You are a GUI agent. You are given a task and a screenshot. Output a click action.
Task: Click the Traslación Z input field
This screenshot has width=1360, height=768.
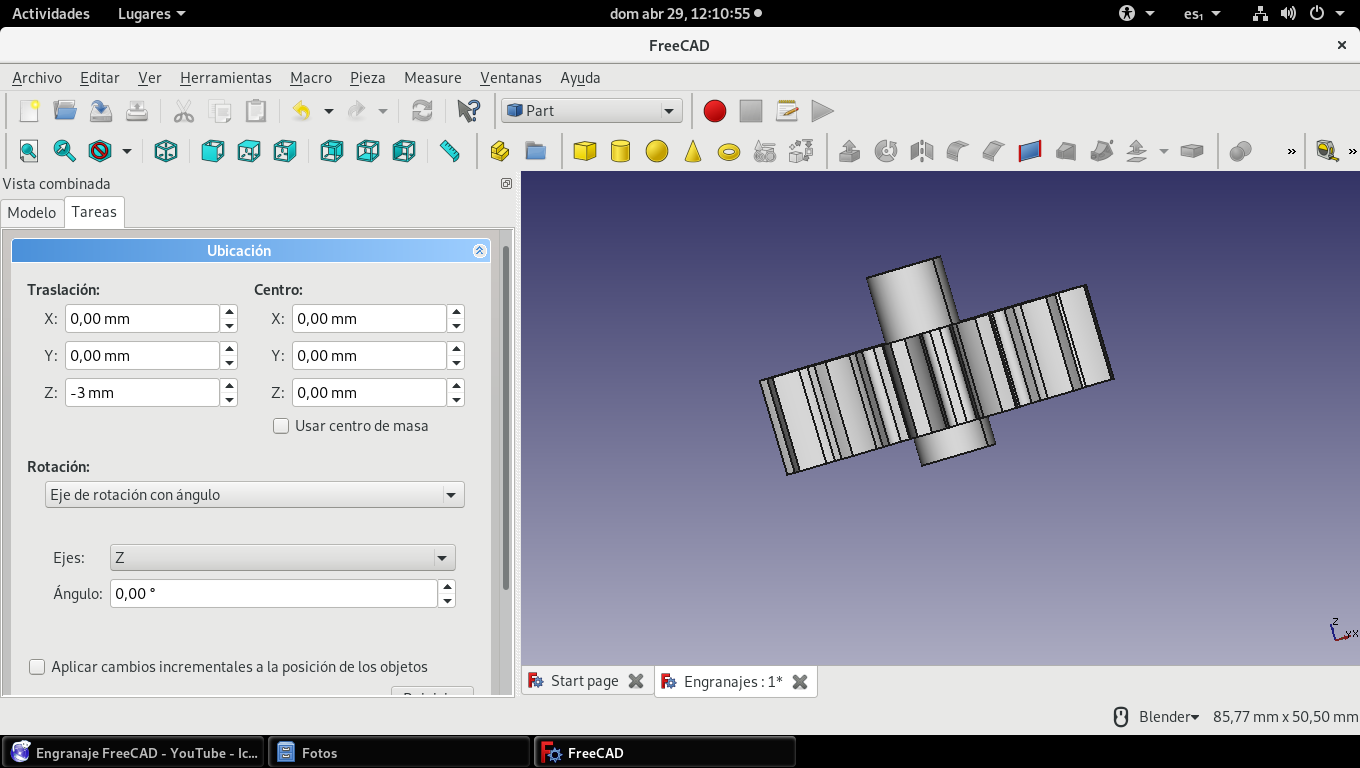[142, 393]
